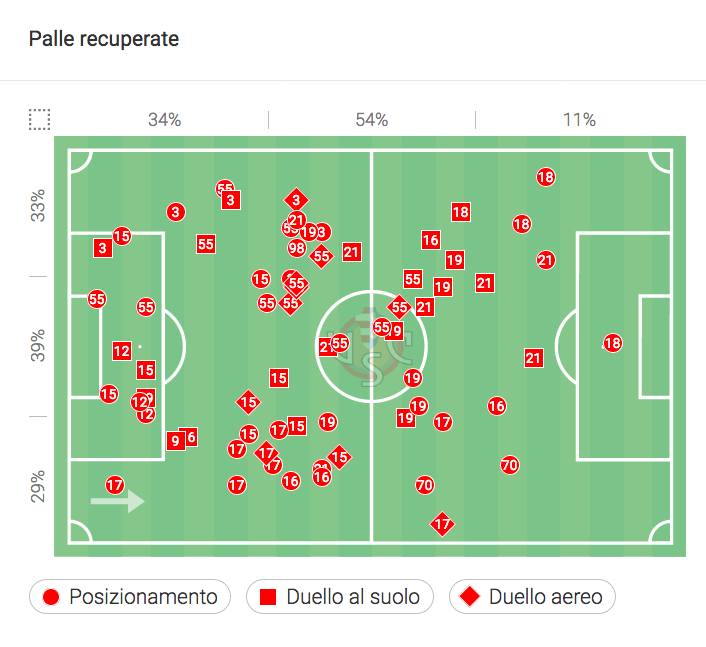Click the 39% central lane label
Screen dimensions: 706x647
click(x=38, y=345)
